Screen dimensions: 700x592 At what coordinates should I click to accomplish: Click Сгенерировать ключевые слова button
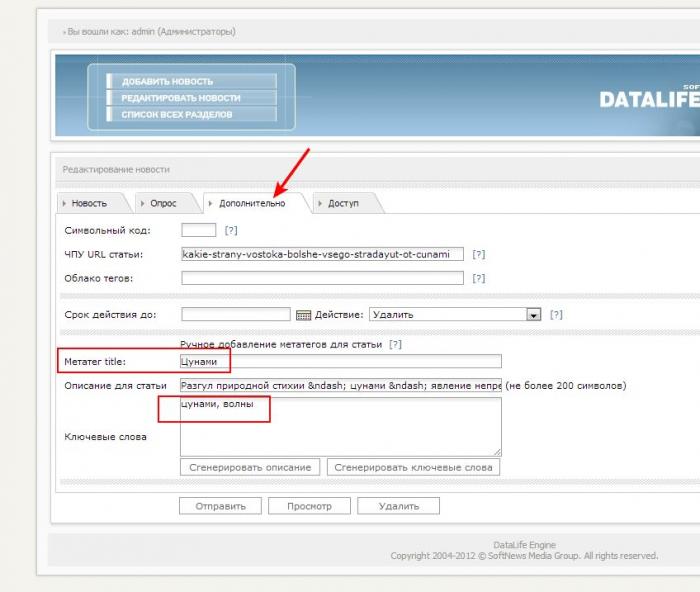click(x=413, y=467)
